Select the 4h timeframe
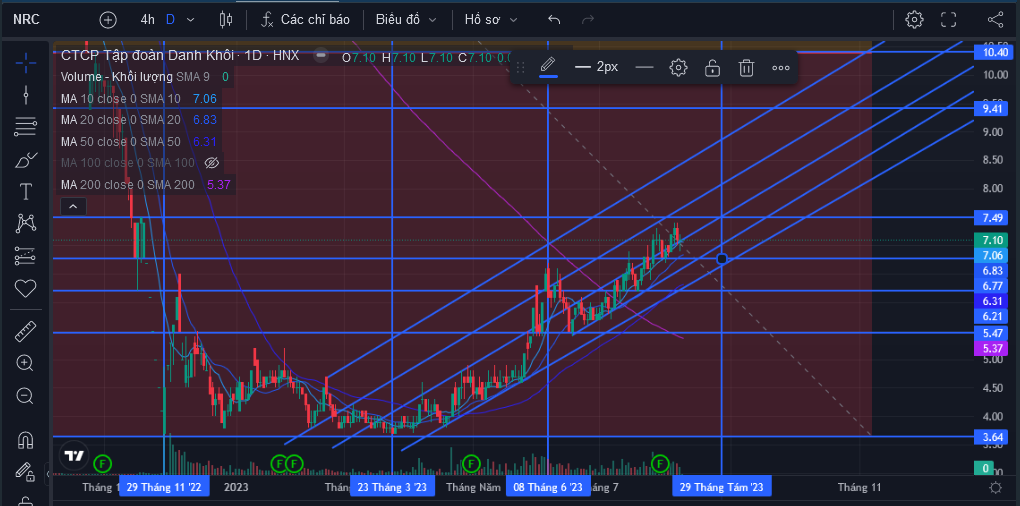This screenshot has width=1020, height=506. click(148, 20)
